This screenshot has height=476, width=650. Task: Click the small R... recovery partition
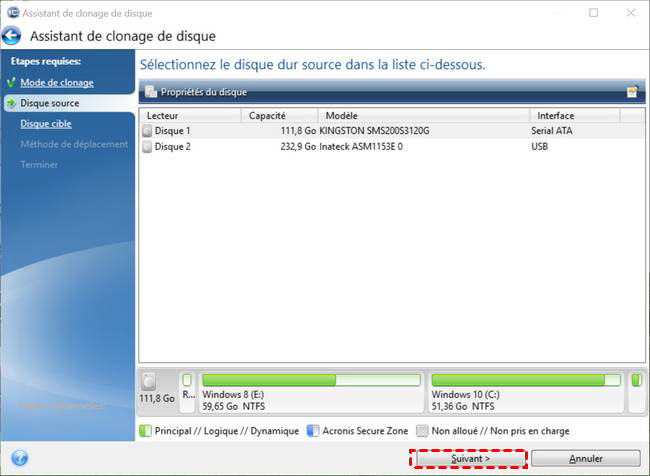pos(188,392)
